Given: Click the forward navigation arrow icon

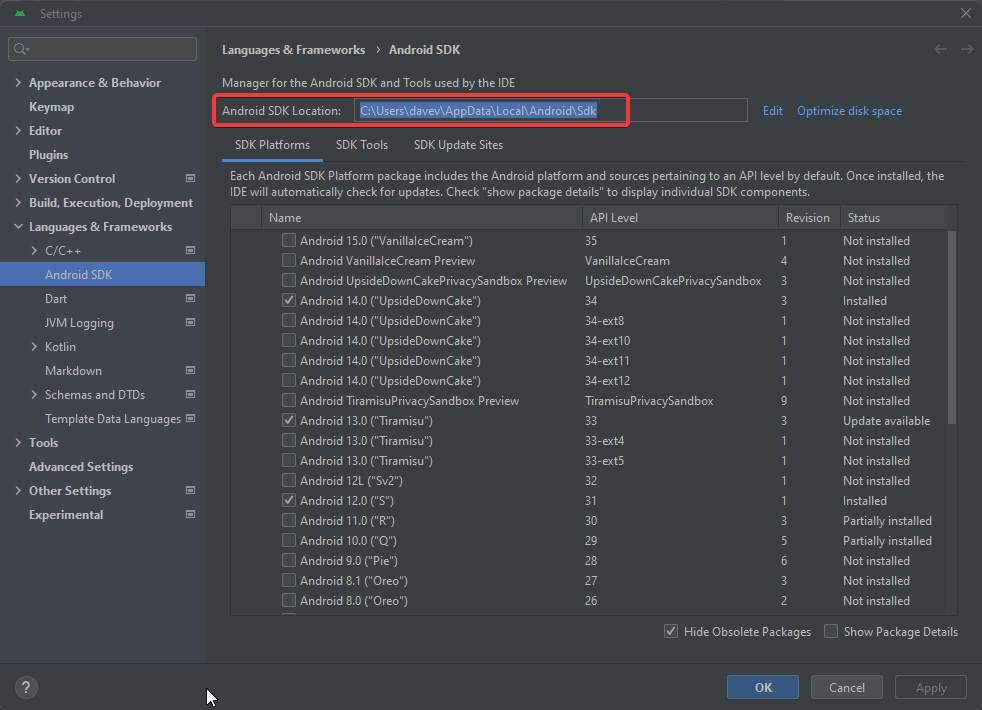Looking at the screenshot, I should click(x=966, y=49).
